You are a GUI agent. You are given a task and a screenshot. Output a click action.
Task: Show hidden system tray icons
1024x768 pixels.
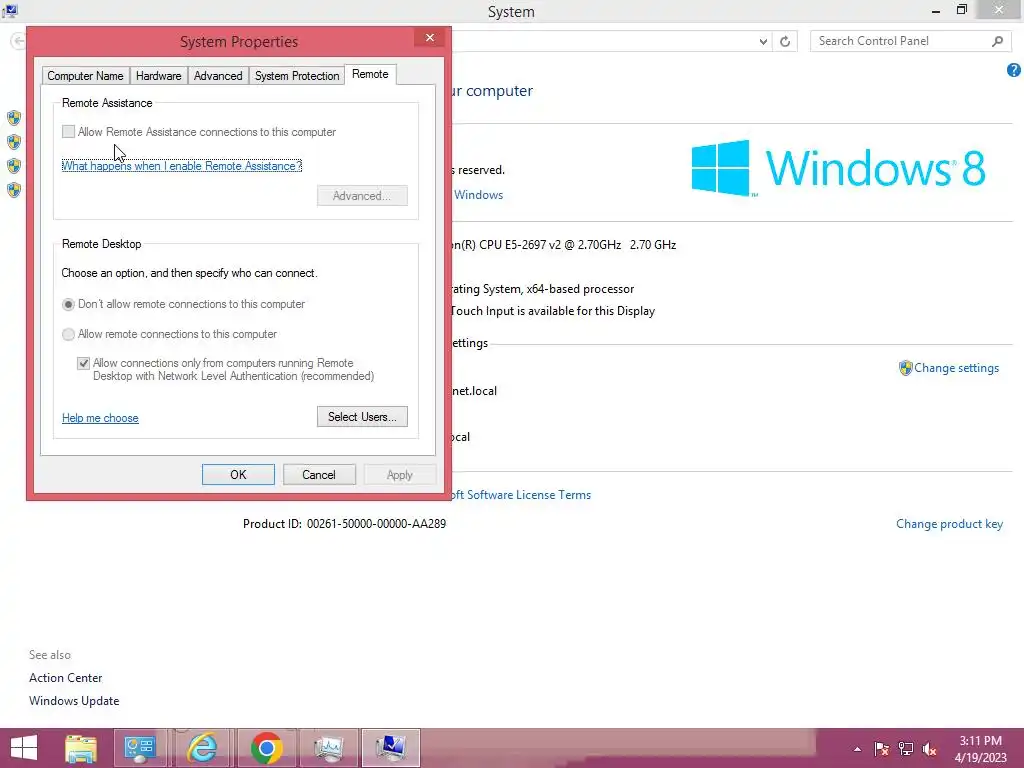pyautogui.click(x=857, y=749)
